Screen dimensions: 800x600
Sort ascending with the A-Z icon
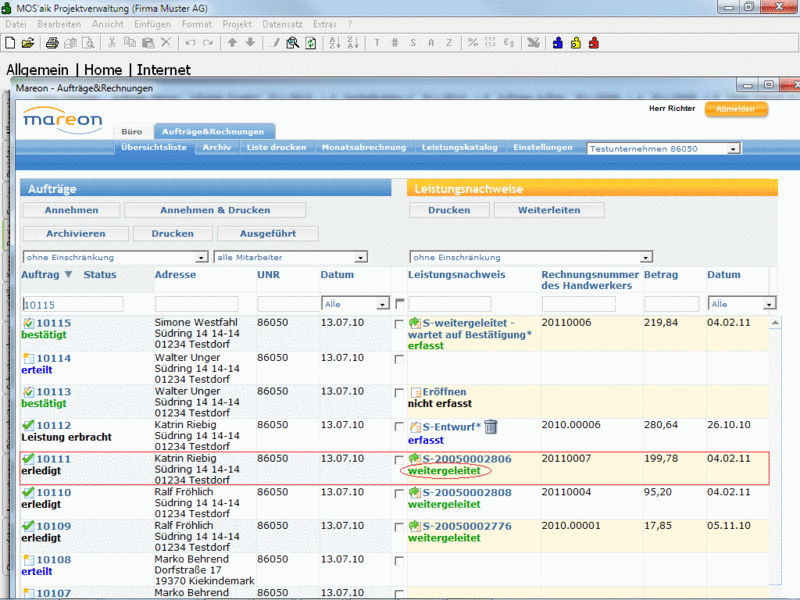pos(335,43)
